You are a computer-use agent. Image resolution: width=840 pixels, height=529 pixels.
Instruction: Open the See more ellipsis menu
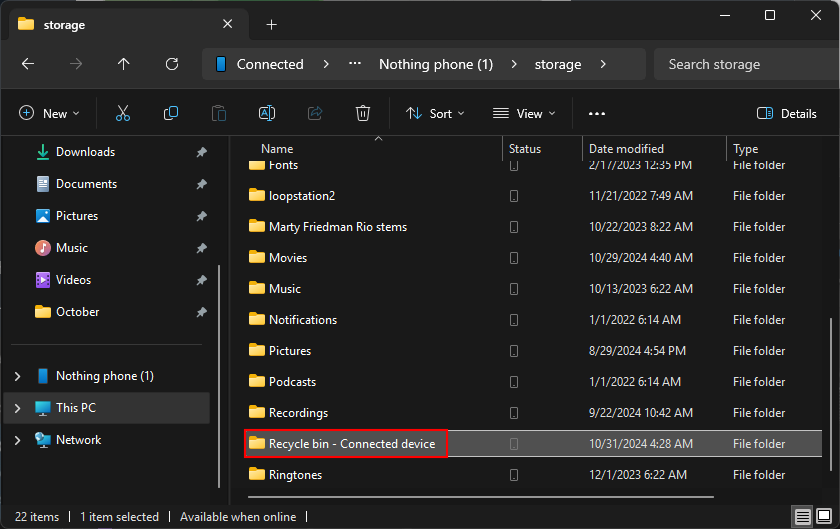click(x=597, y=114)
